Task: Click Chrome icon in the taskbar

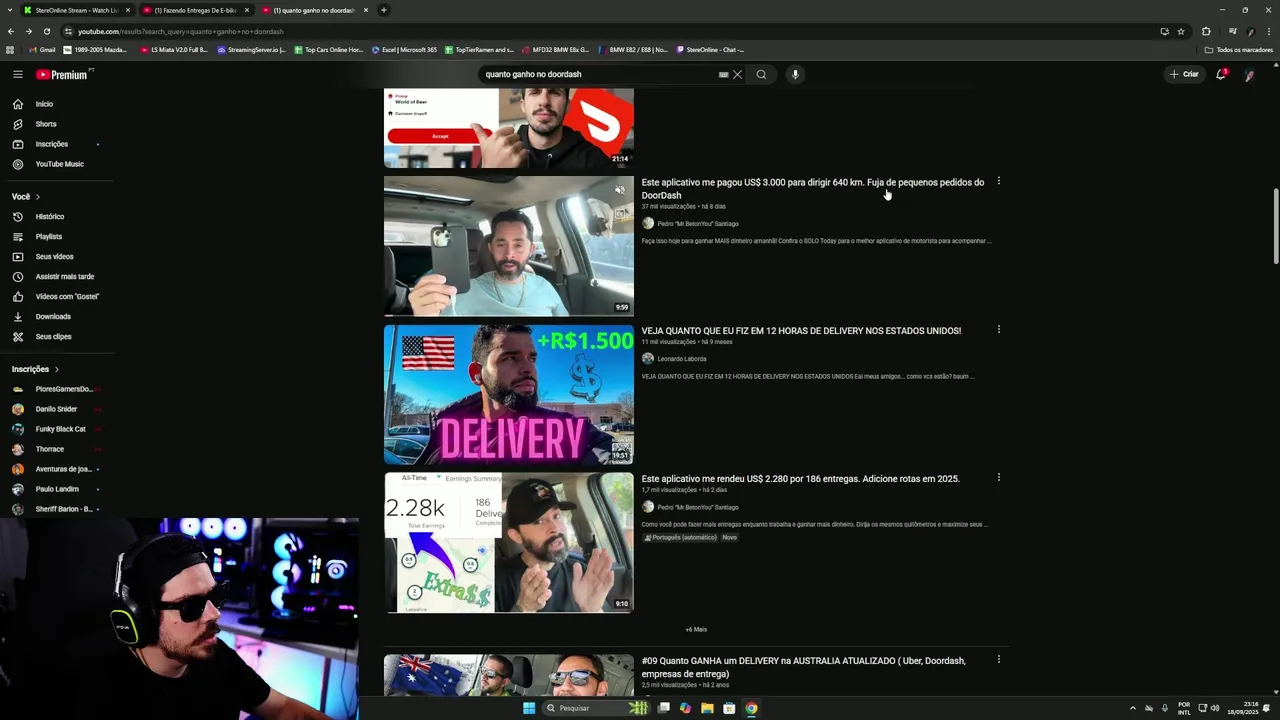Action: tap(751, 708)
